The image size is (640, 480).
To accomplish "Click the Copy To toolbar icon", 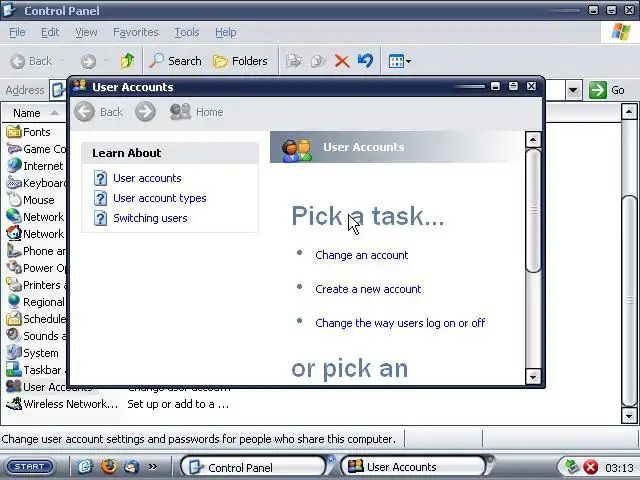I will 318,61.
